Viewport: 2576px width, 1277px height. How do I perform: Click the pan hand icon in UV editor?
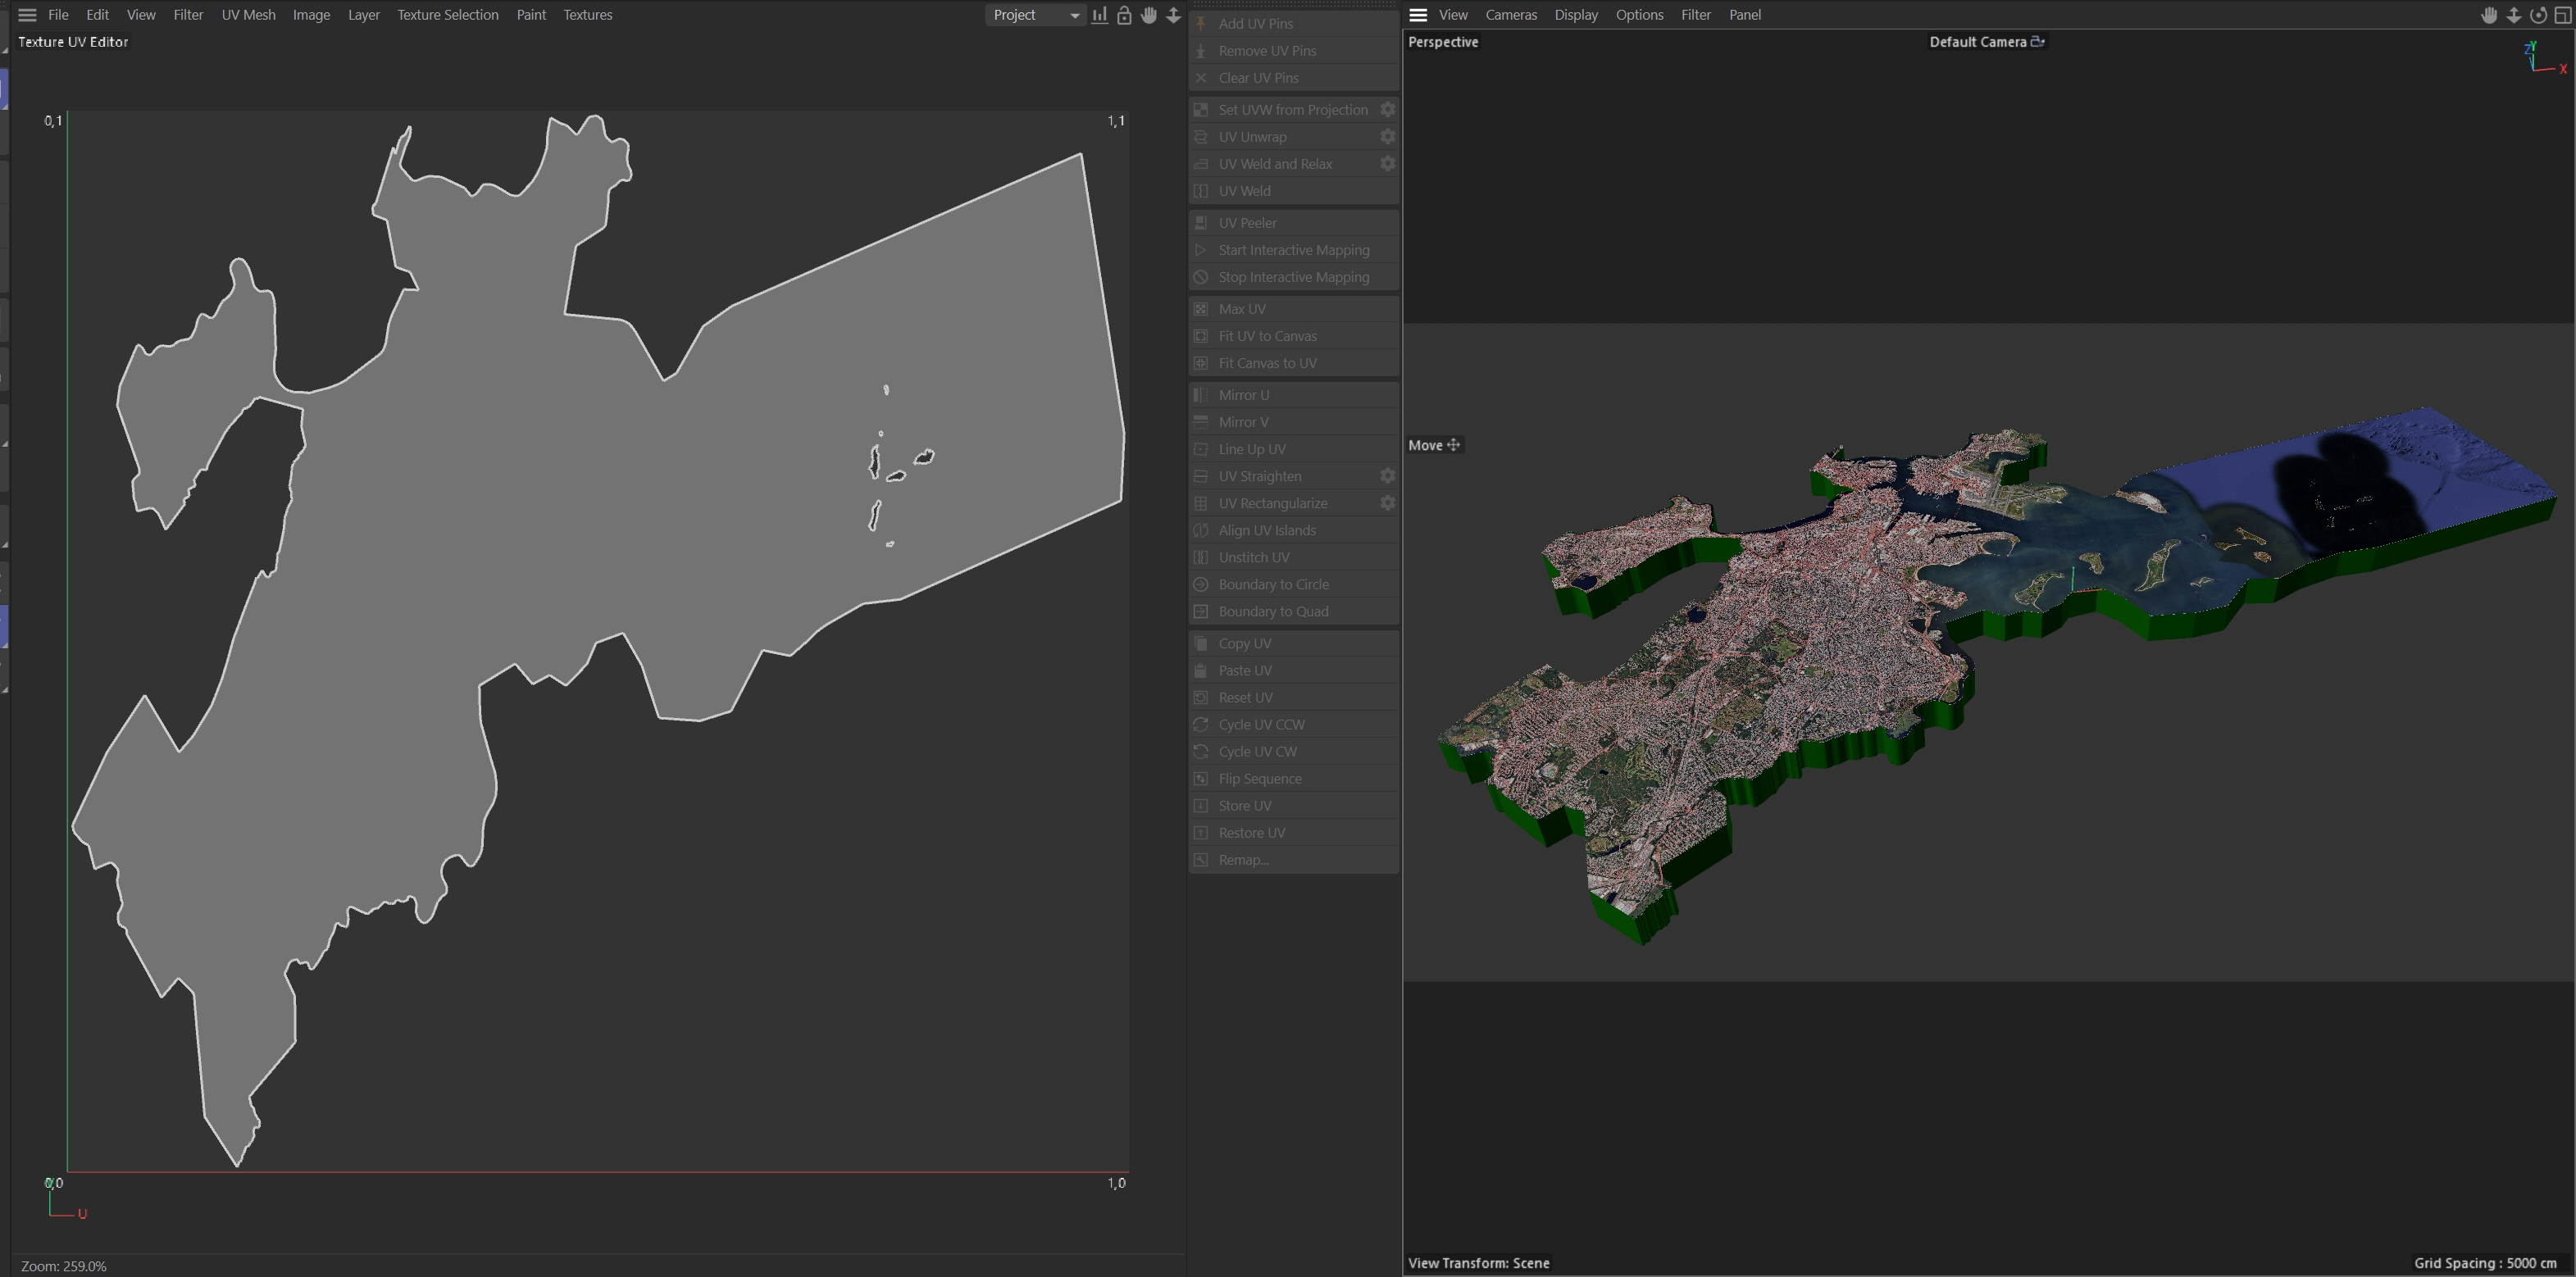[1149, 15]
